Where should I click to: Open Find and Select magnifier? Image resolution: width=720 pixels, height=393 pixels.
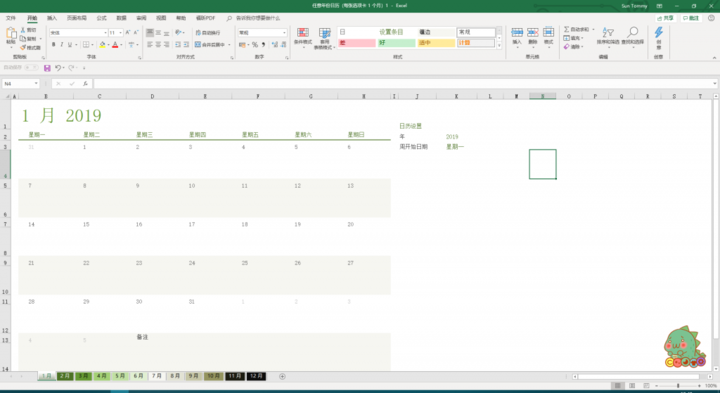(633, 36)
